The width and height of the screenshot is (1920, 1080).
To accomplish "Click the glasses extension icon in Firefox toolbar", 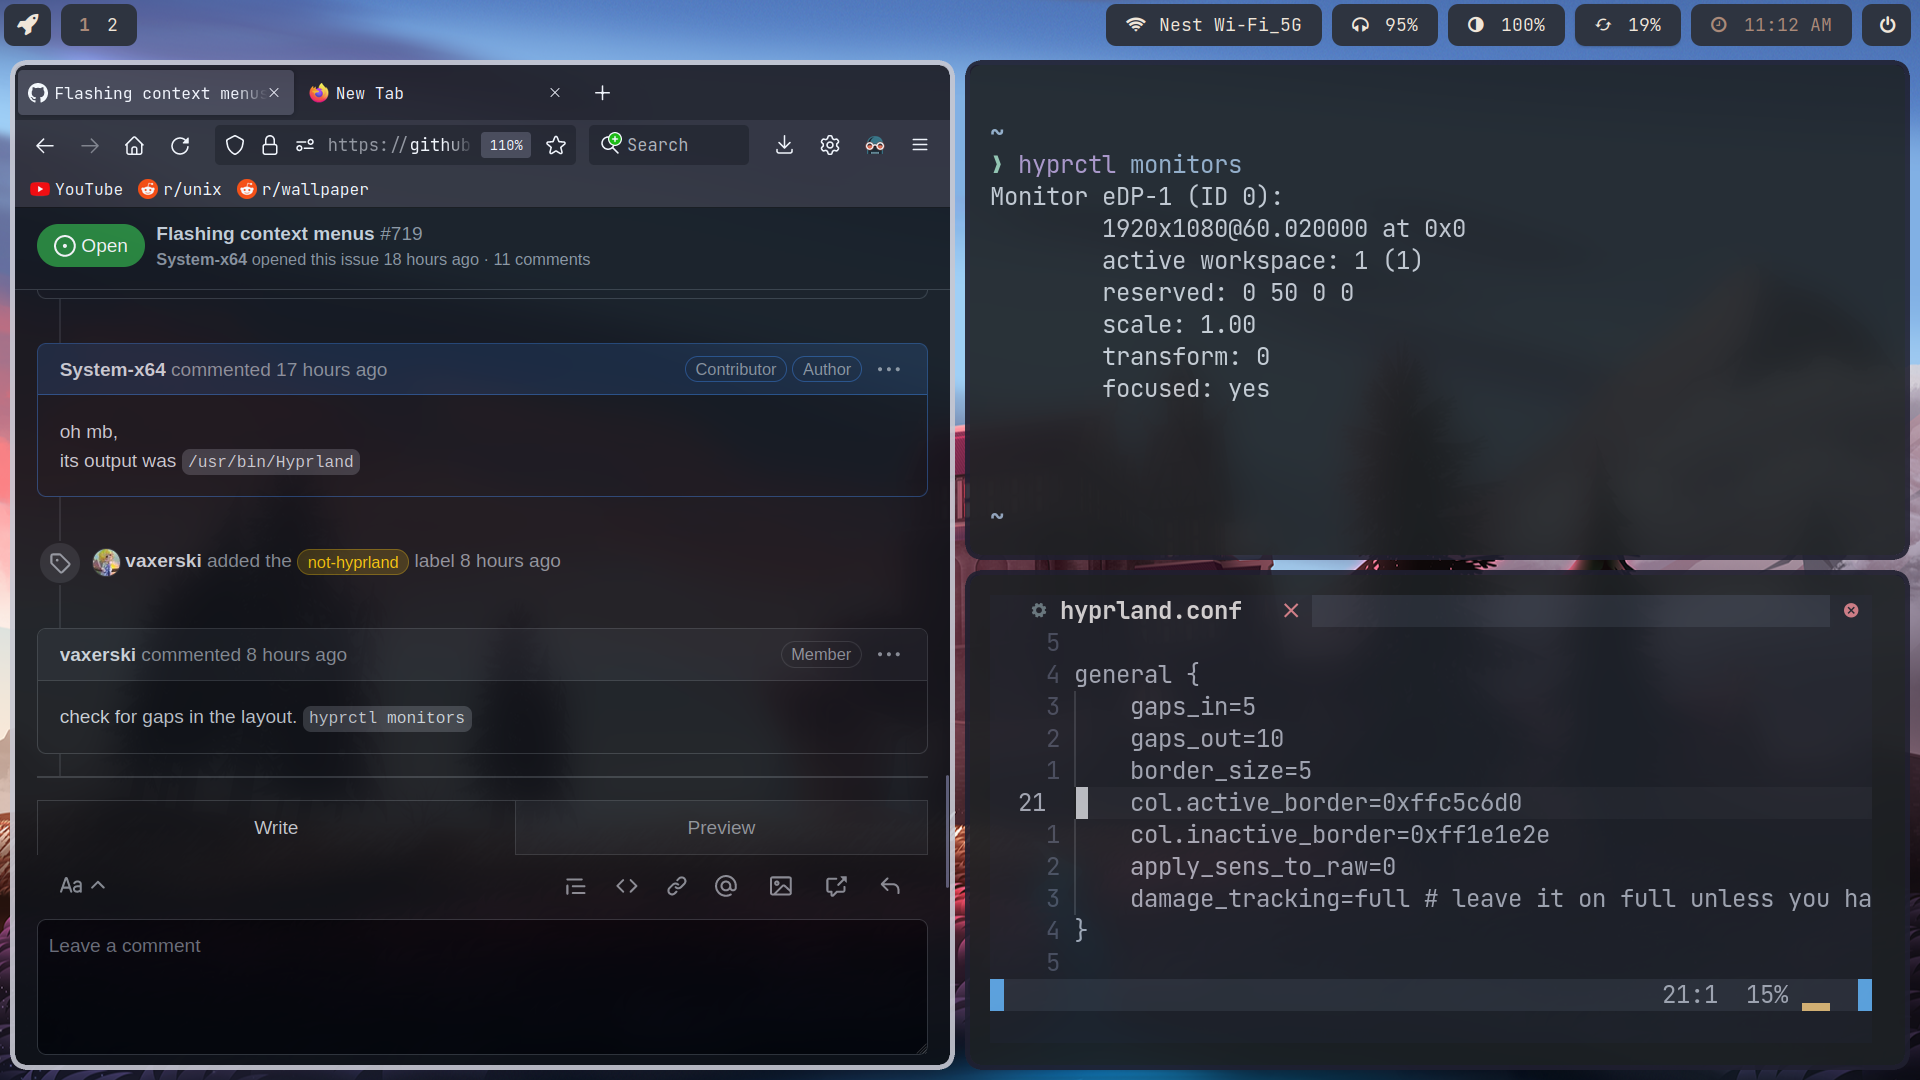I will point(875,146).
